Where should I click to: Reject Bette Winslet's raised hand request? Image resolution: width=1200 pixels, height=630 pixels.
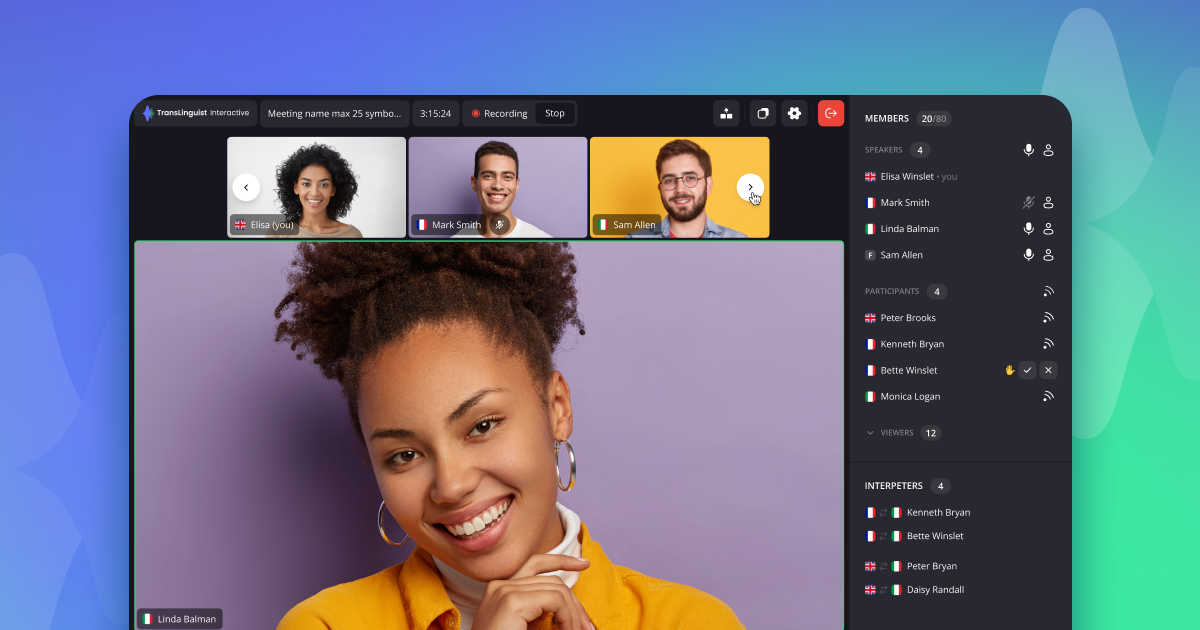[1048, 370]
